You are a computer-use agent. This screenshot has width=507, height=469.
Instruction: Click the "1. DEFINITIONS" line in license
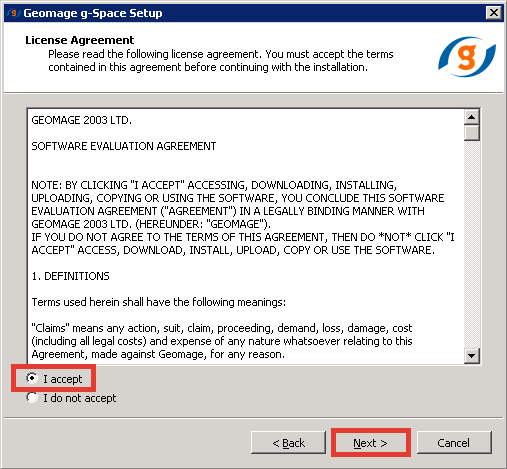[70, 276]
